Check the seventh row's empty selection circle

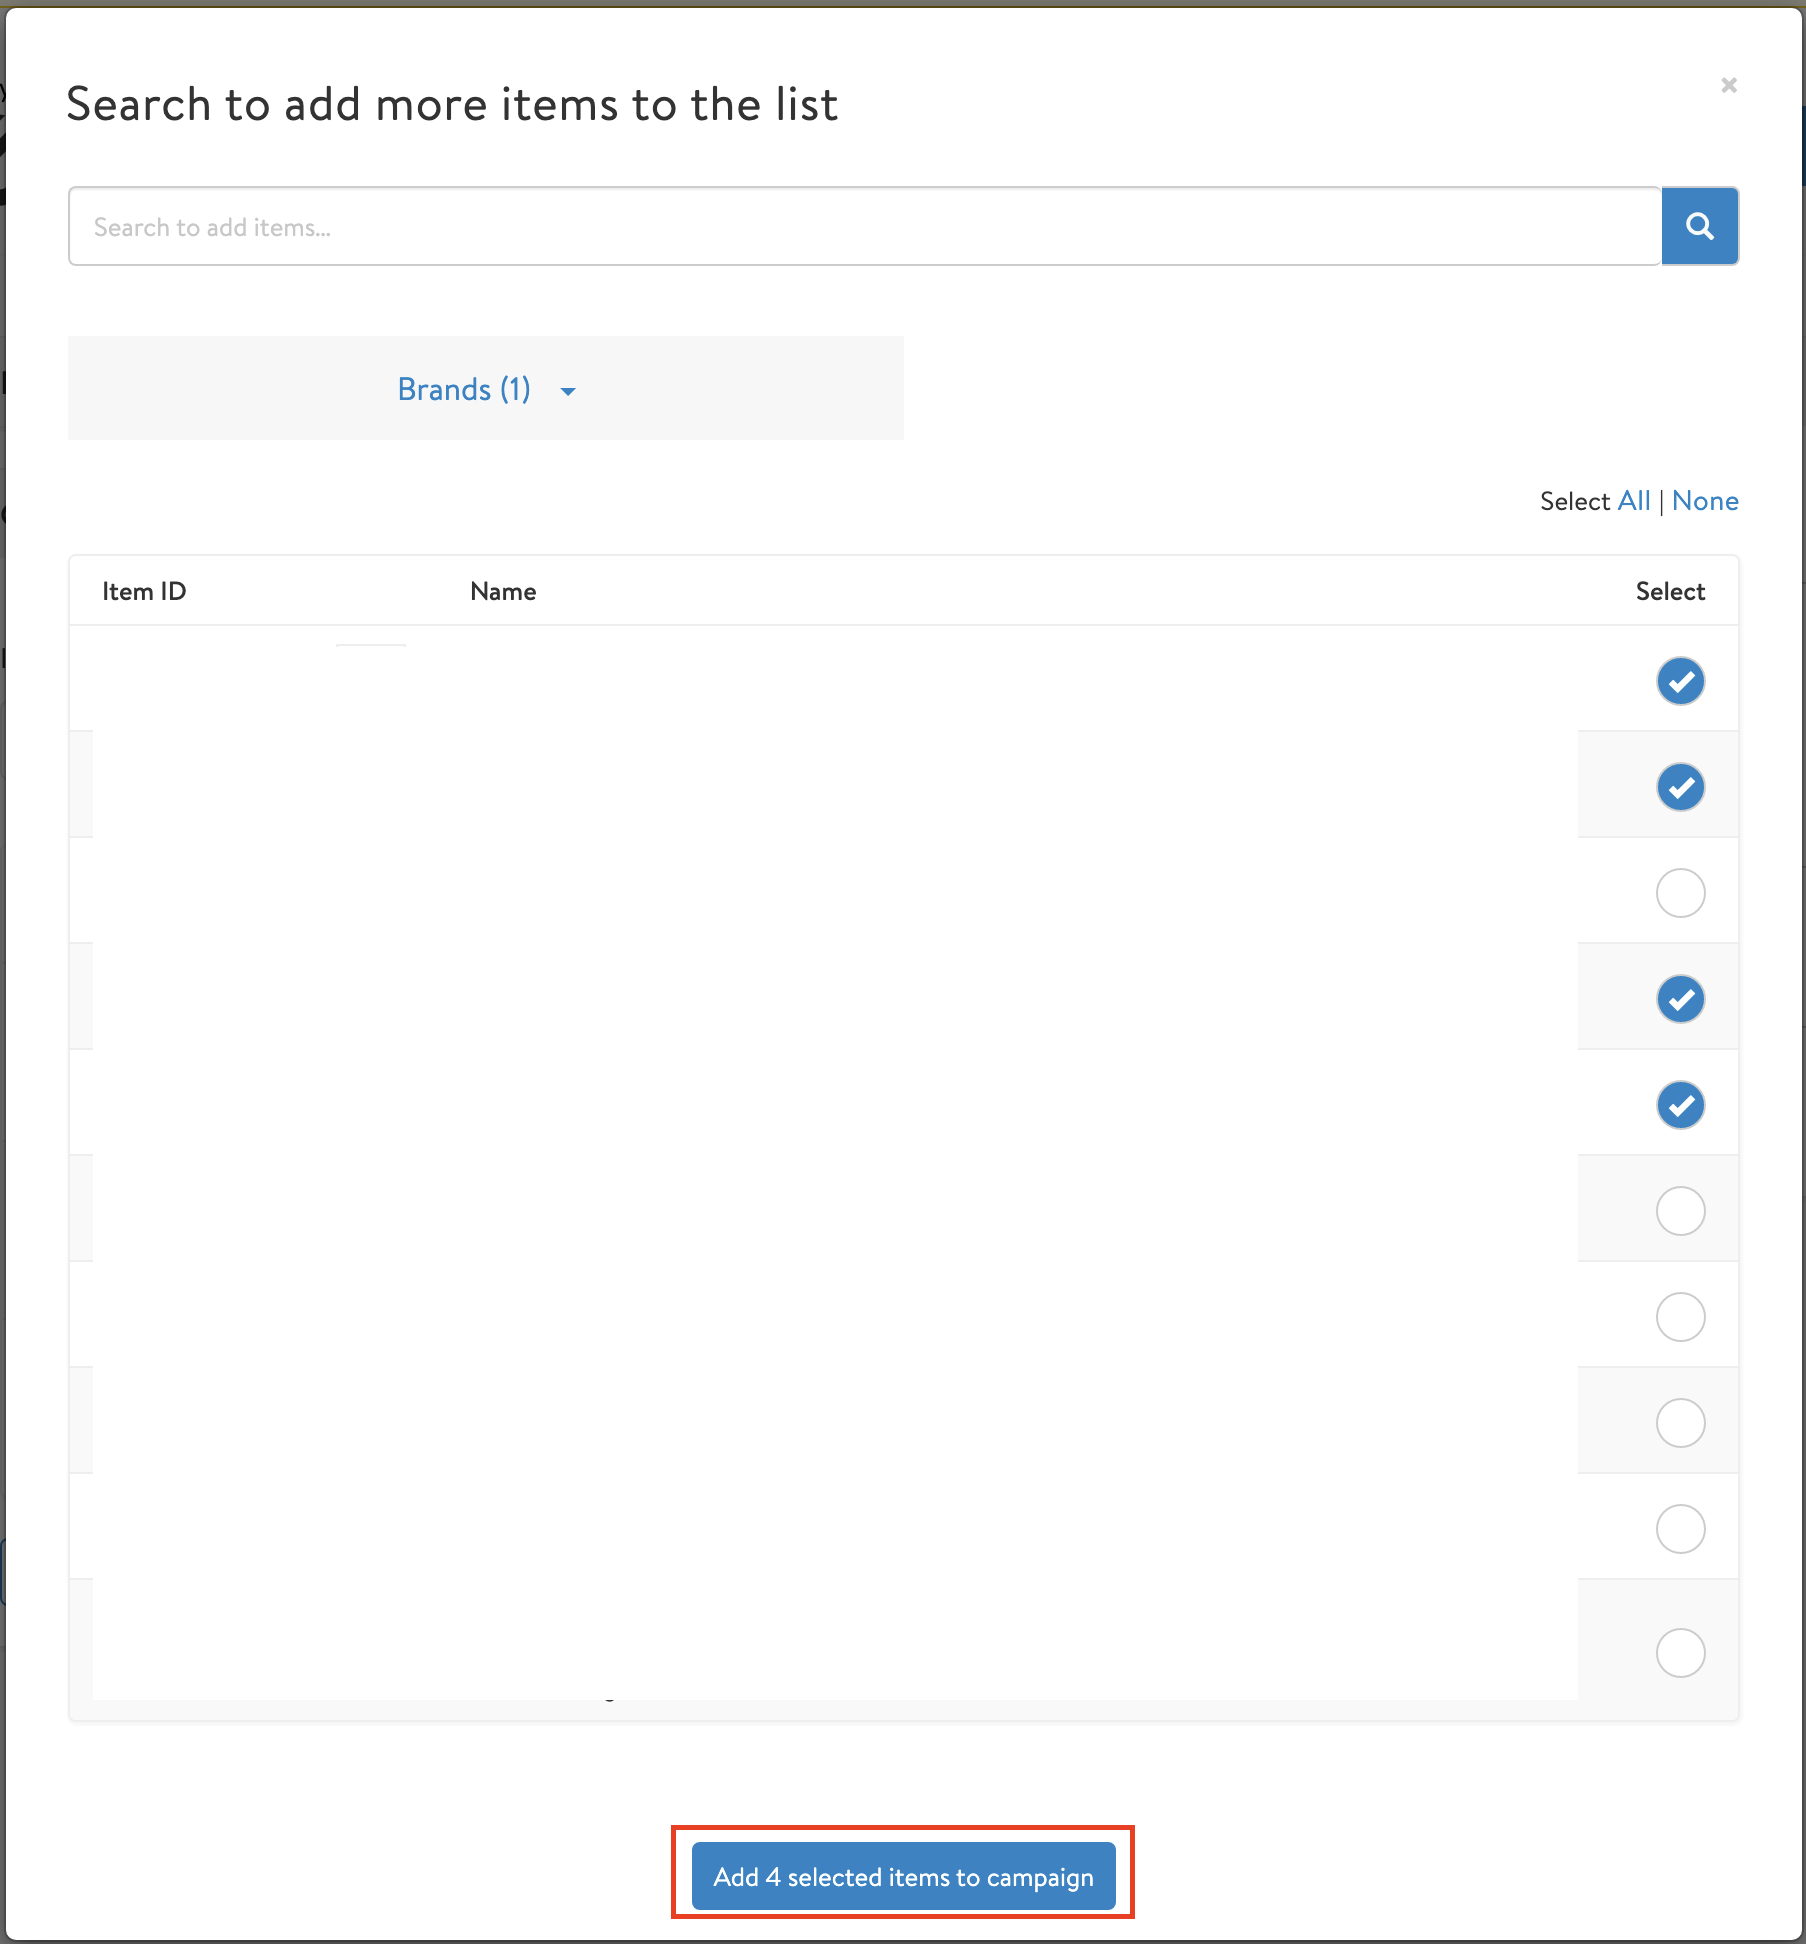(1680, 1317)
